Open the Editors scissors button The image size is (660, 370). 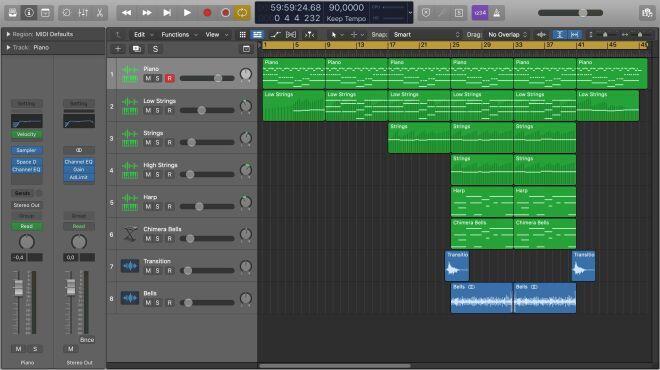(x=100, y=13)
